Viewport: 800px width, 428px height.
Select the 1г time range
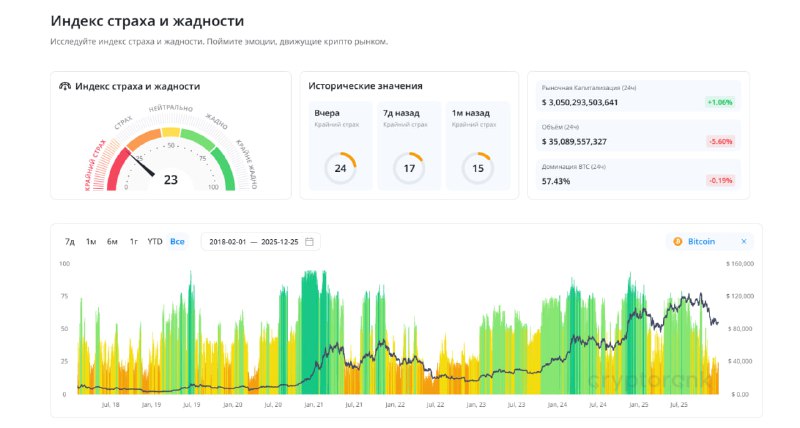[134, 242]
